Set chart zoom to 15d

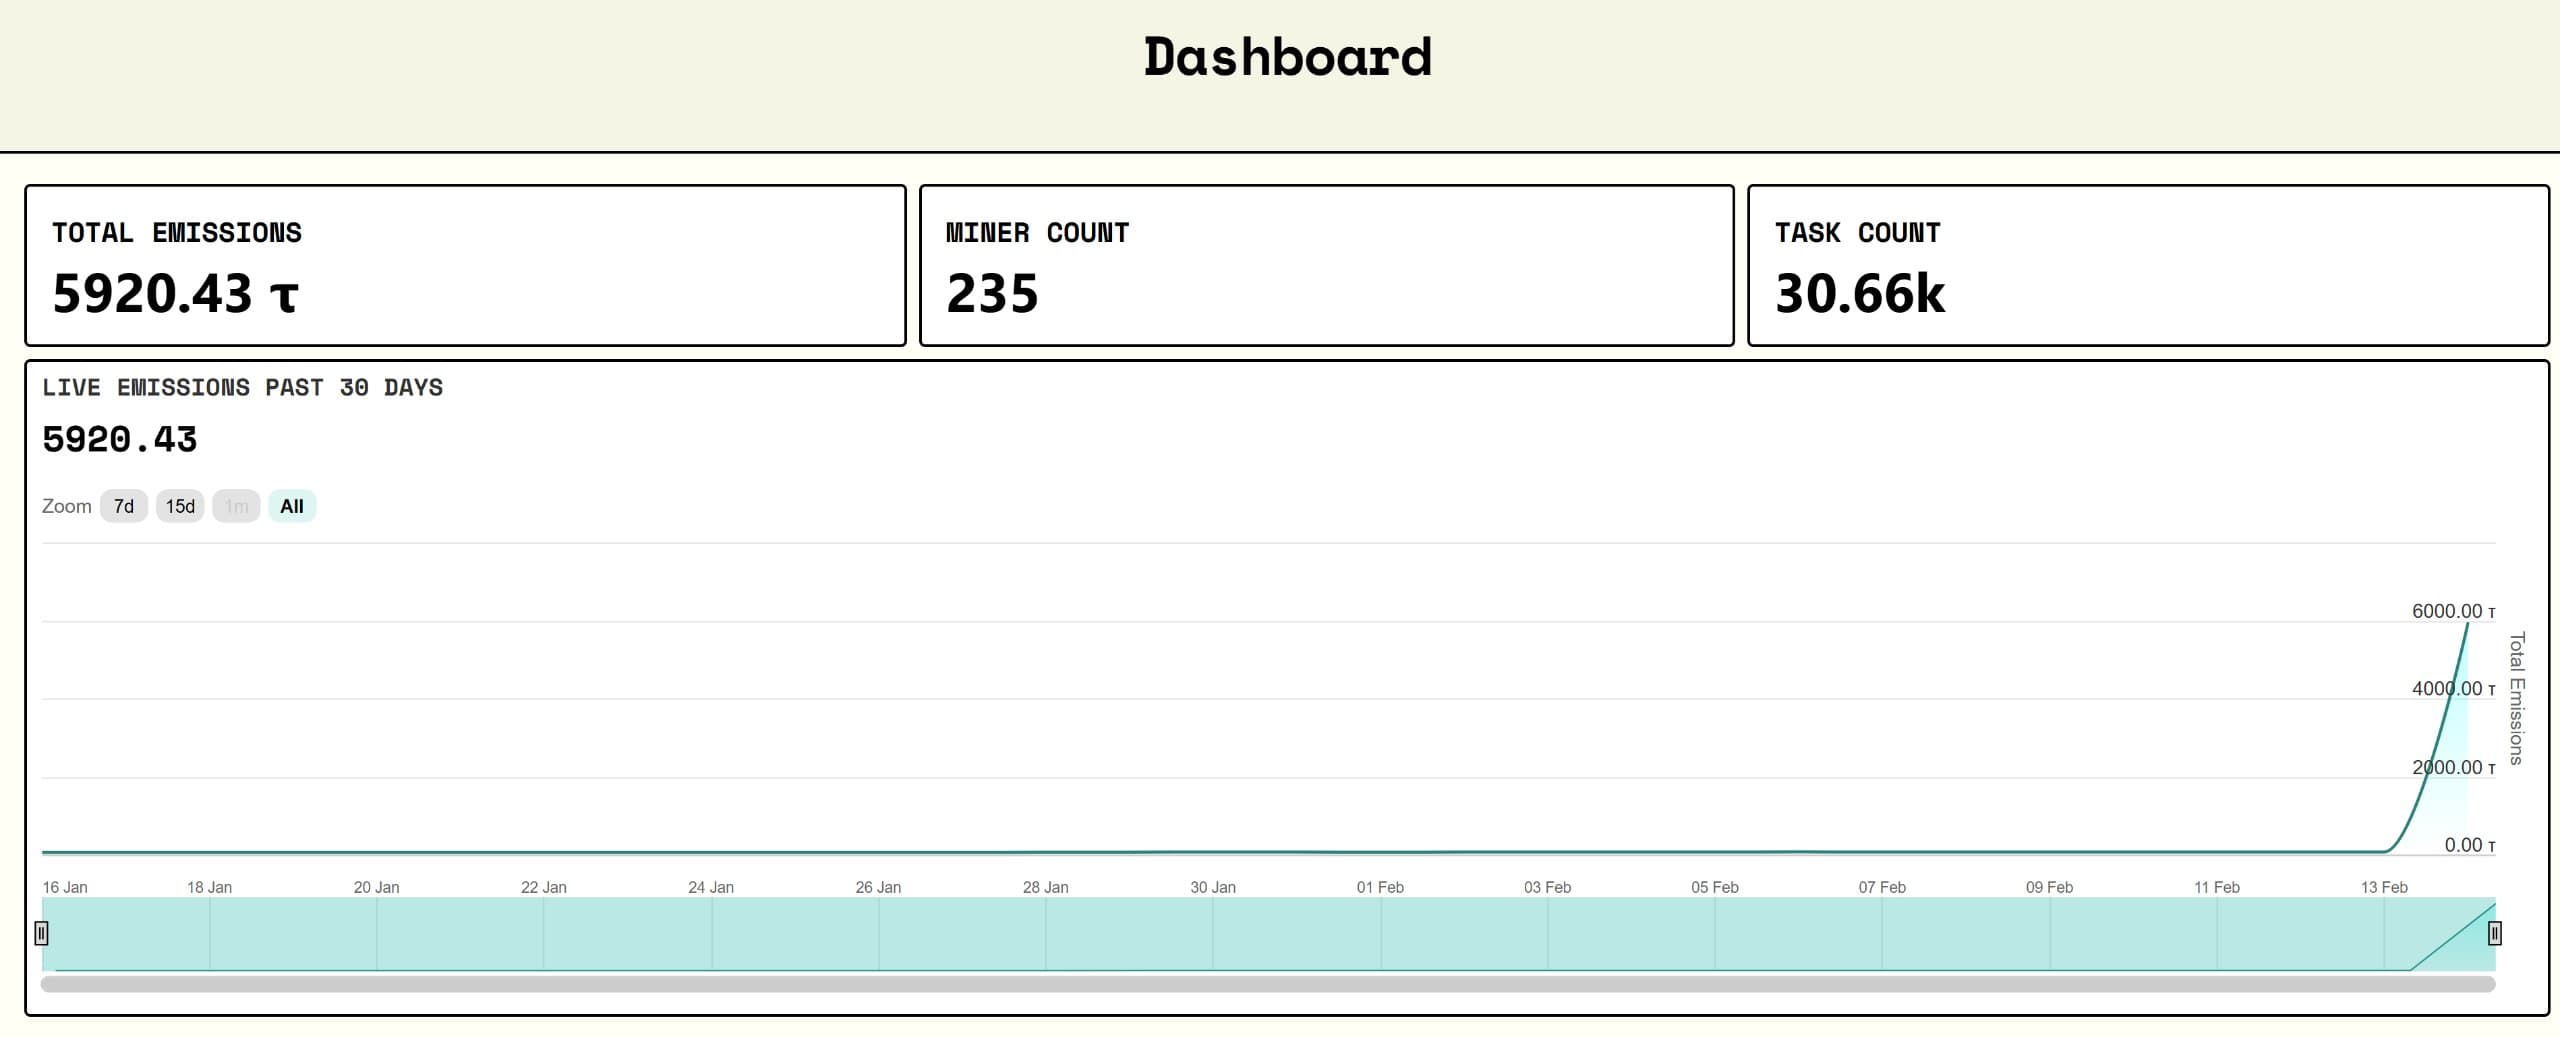180,506
